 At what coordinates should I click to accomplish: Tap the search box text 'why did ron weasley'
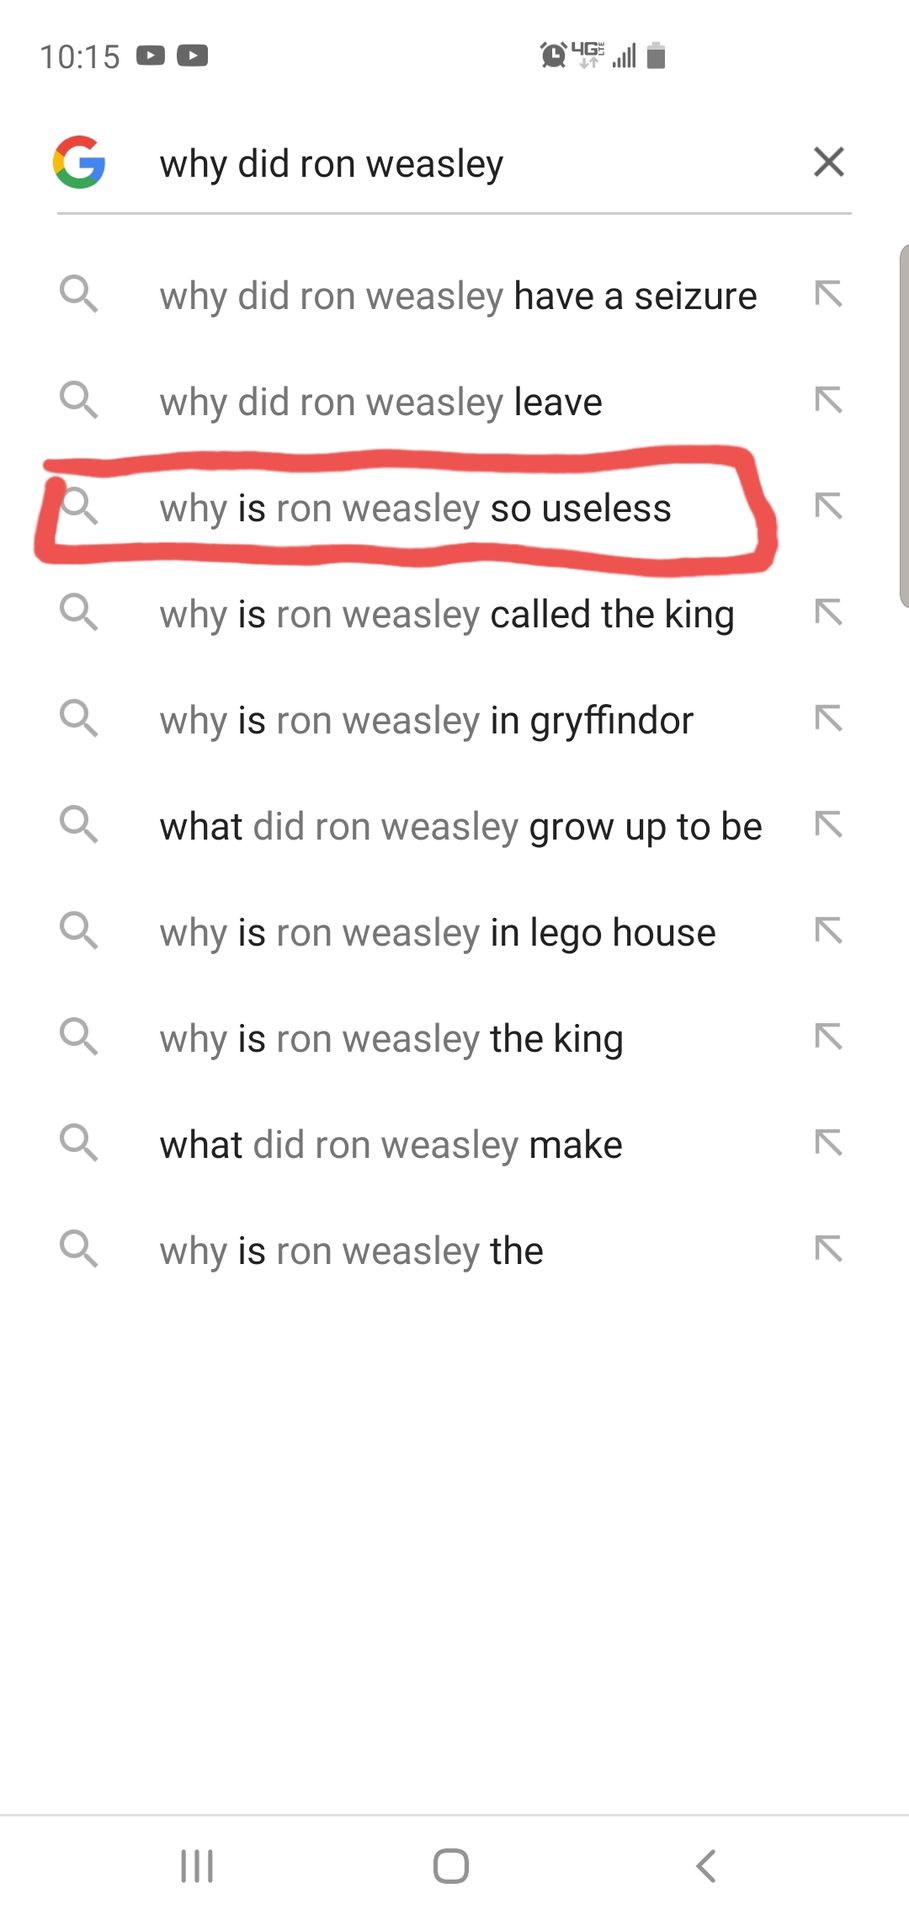[x=331, y=164]
